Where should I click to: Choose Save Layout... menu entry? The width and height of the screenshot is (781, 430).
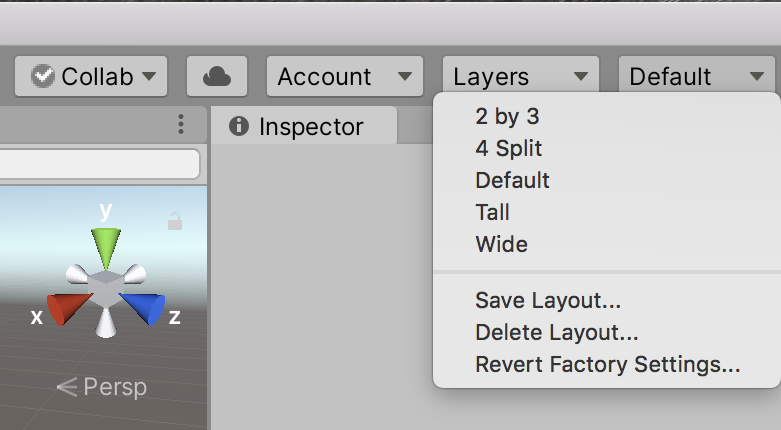(x=549, y=300)
